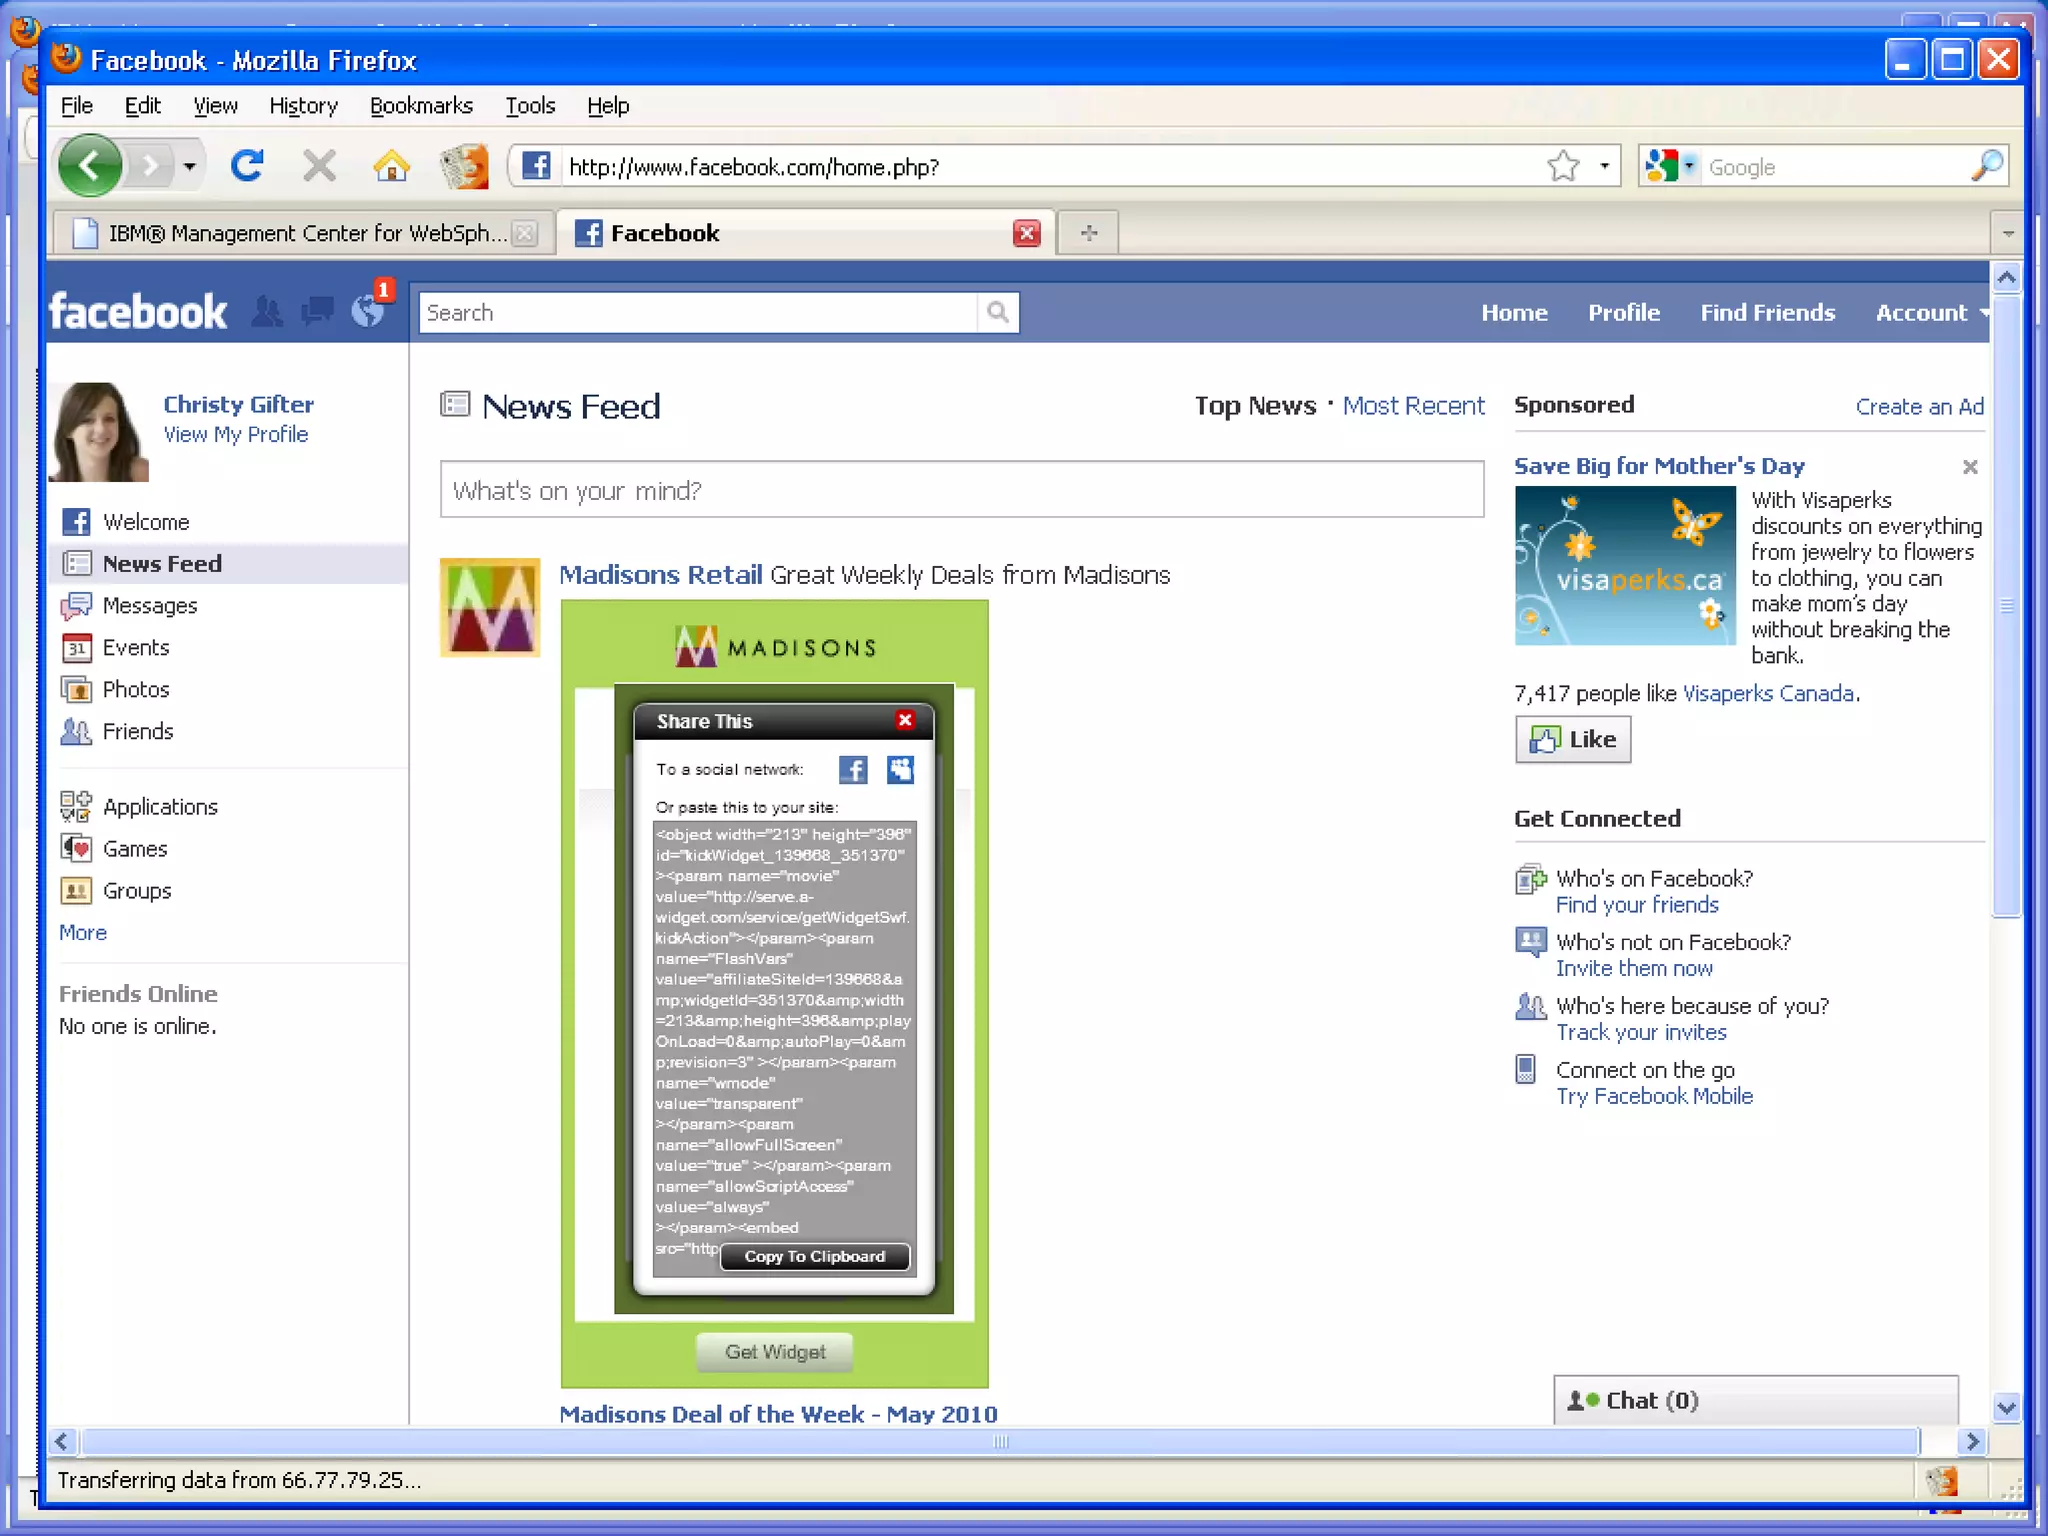Click the Firefox home icon
The height and width of the screenshot is (1536, 2048).
point(391,166)
